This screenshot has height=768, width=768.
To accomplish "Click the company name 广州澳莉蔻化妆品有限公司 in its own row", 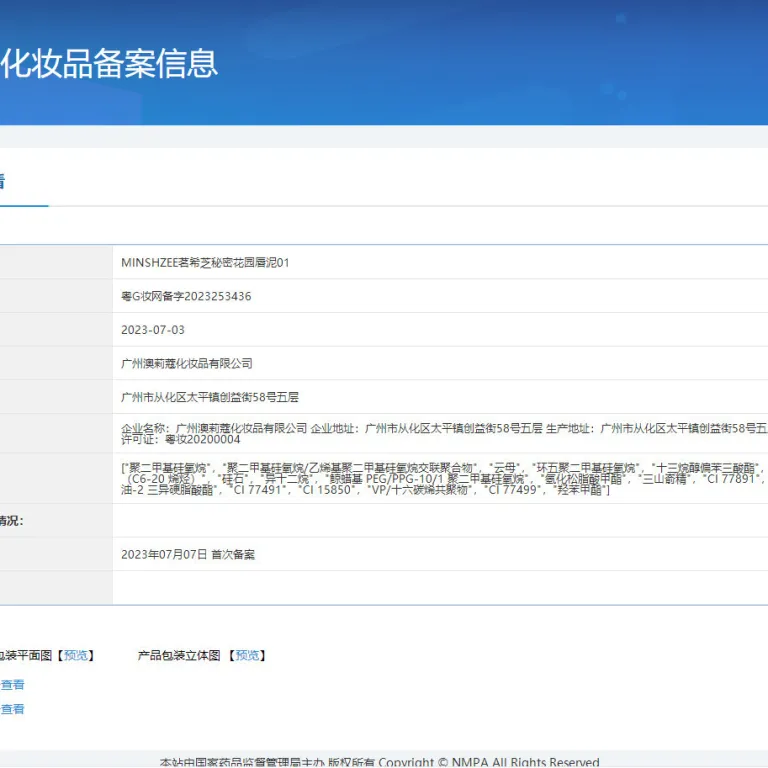I will tap(187, 363).
